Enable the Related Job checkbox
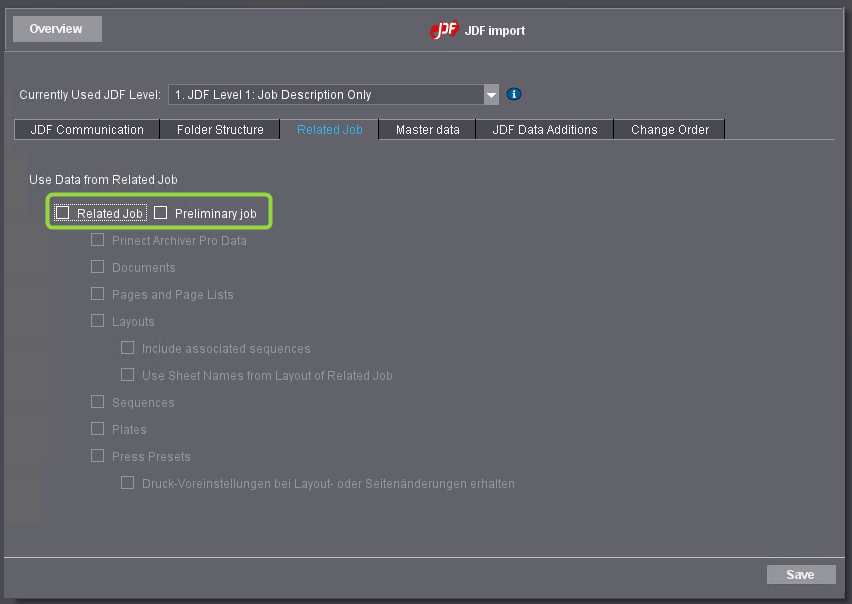The width and height of the screenshot is (852, 604). click(62, 212)
